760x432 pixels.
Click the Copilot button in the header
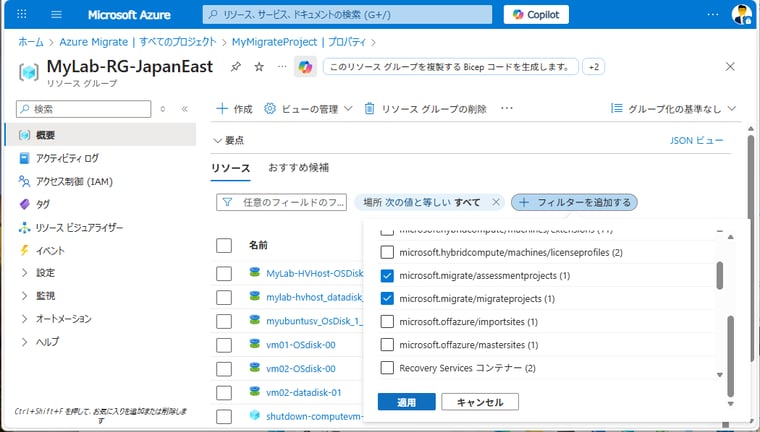(536, 15)
